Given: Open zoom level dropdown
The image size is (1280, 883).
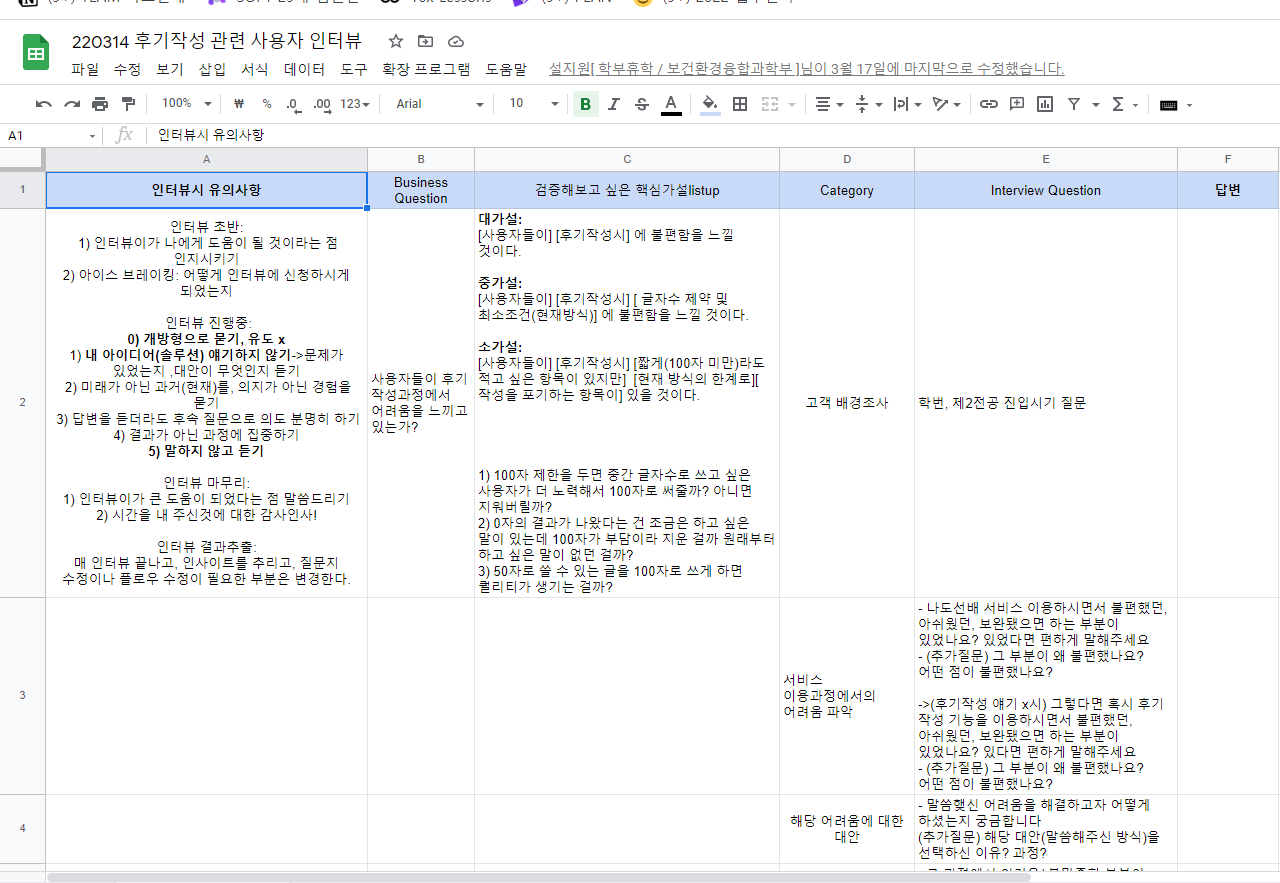Looking at the screenshot, I should [x=186, y=104].
